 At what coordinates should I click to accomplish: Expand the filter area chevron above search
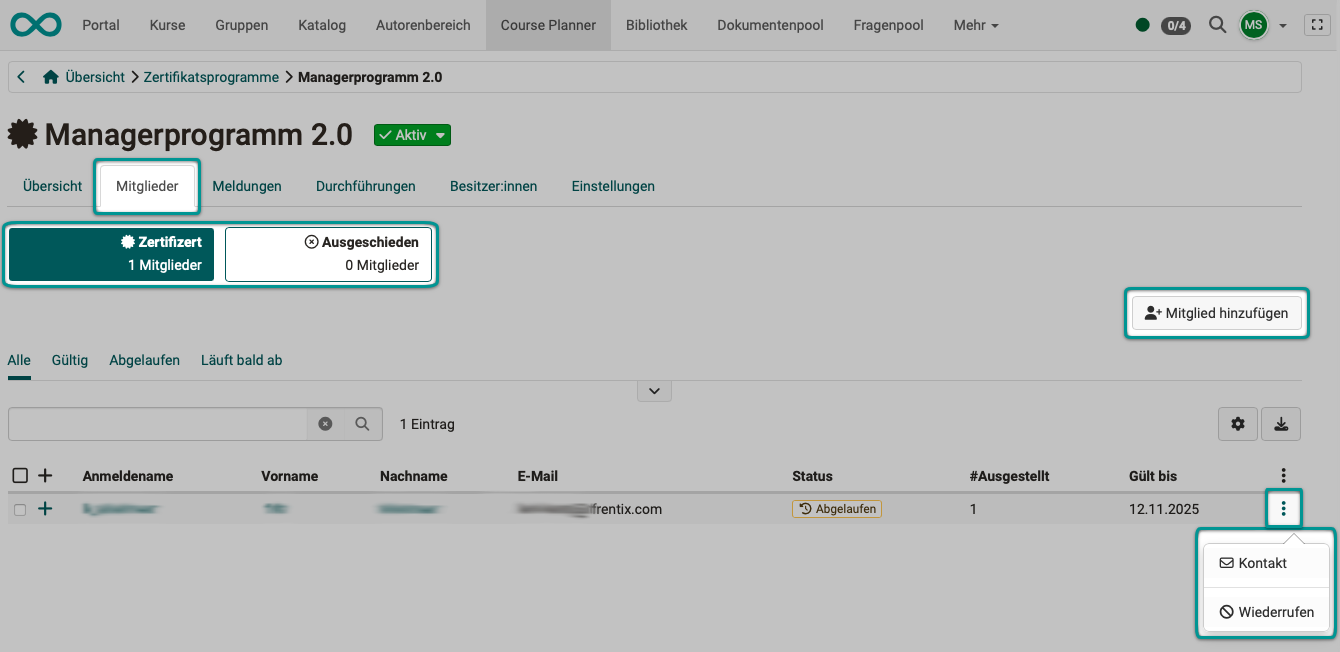click(654, 390)
